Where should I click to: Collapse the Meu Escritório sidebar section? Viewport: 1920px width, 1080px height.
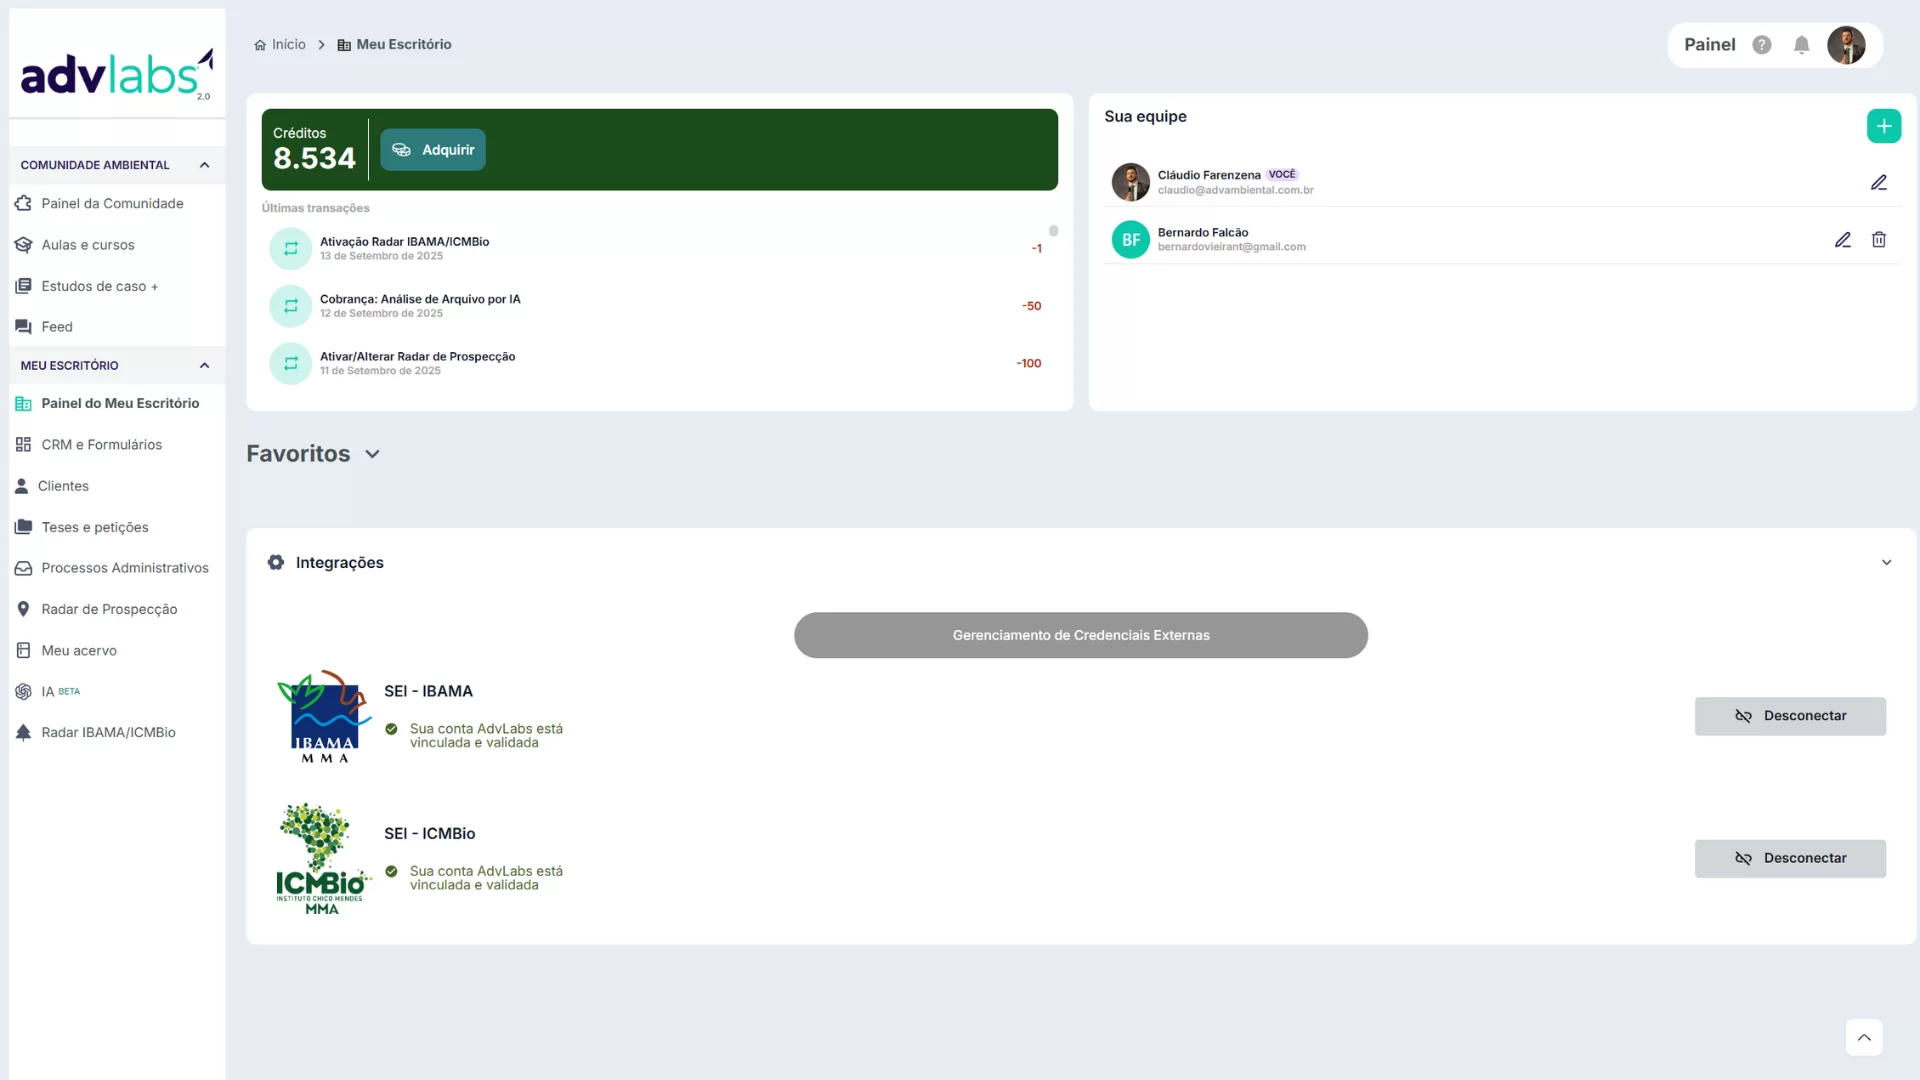(204, 366)
